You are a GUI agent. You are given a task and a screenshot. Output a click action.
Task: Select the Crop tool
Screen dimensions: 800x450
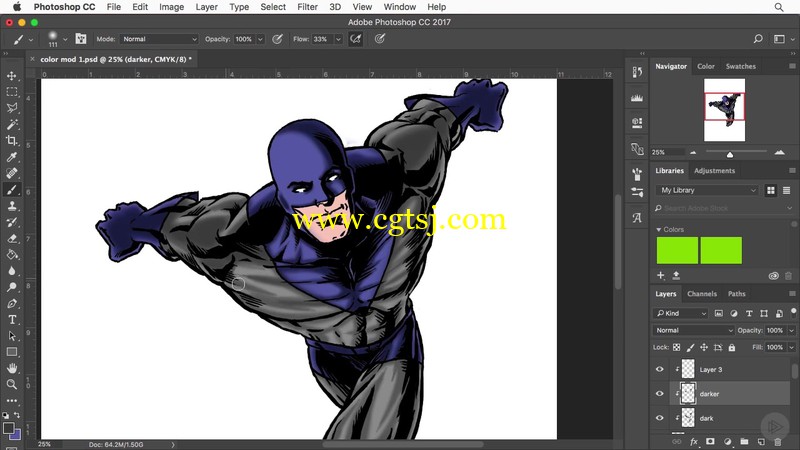(x=11, y=141)
